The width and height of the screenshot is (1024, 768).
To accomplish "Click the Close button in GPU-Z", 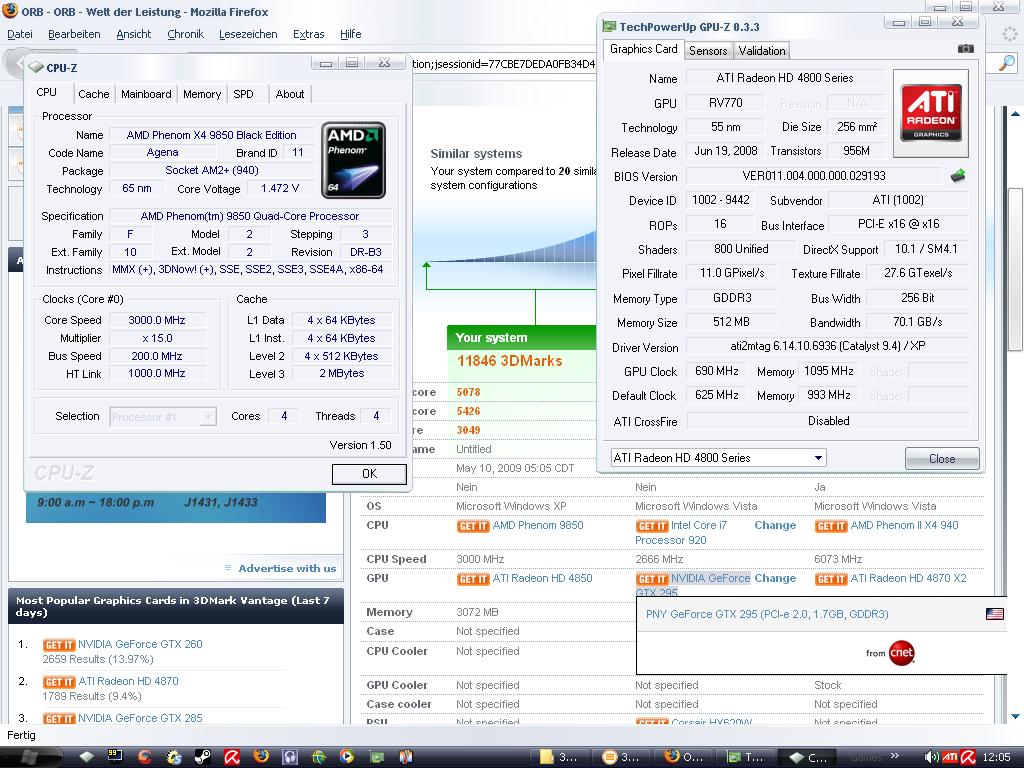I will pyautogui.click(x=942, y=458).
